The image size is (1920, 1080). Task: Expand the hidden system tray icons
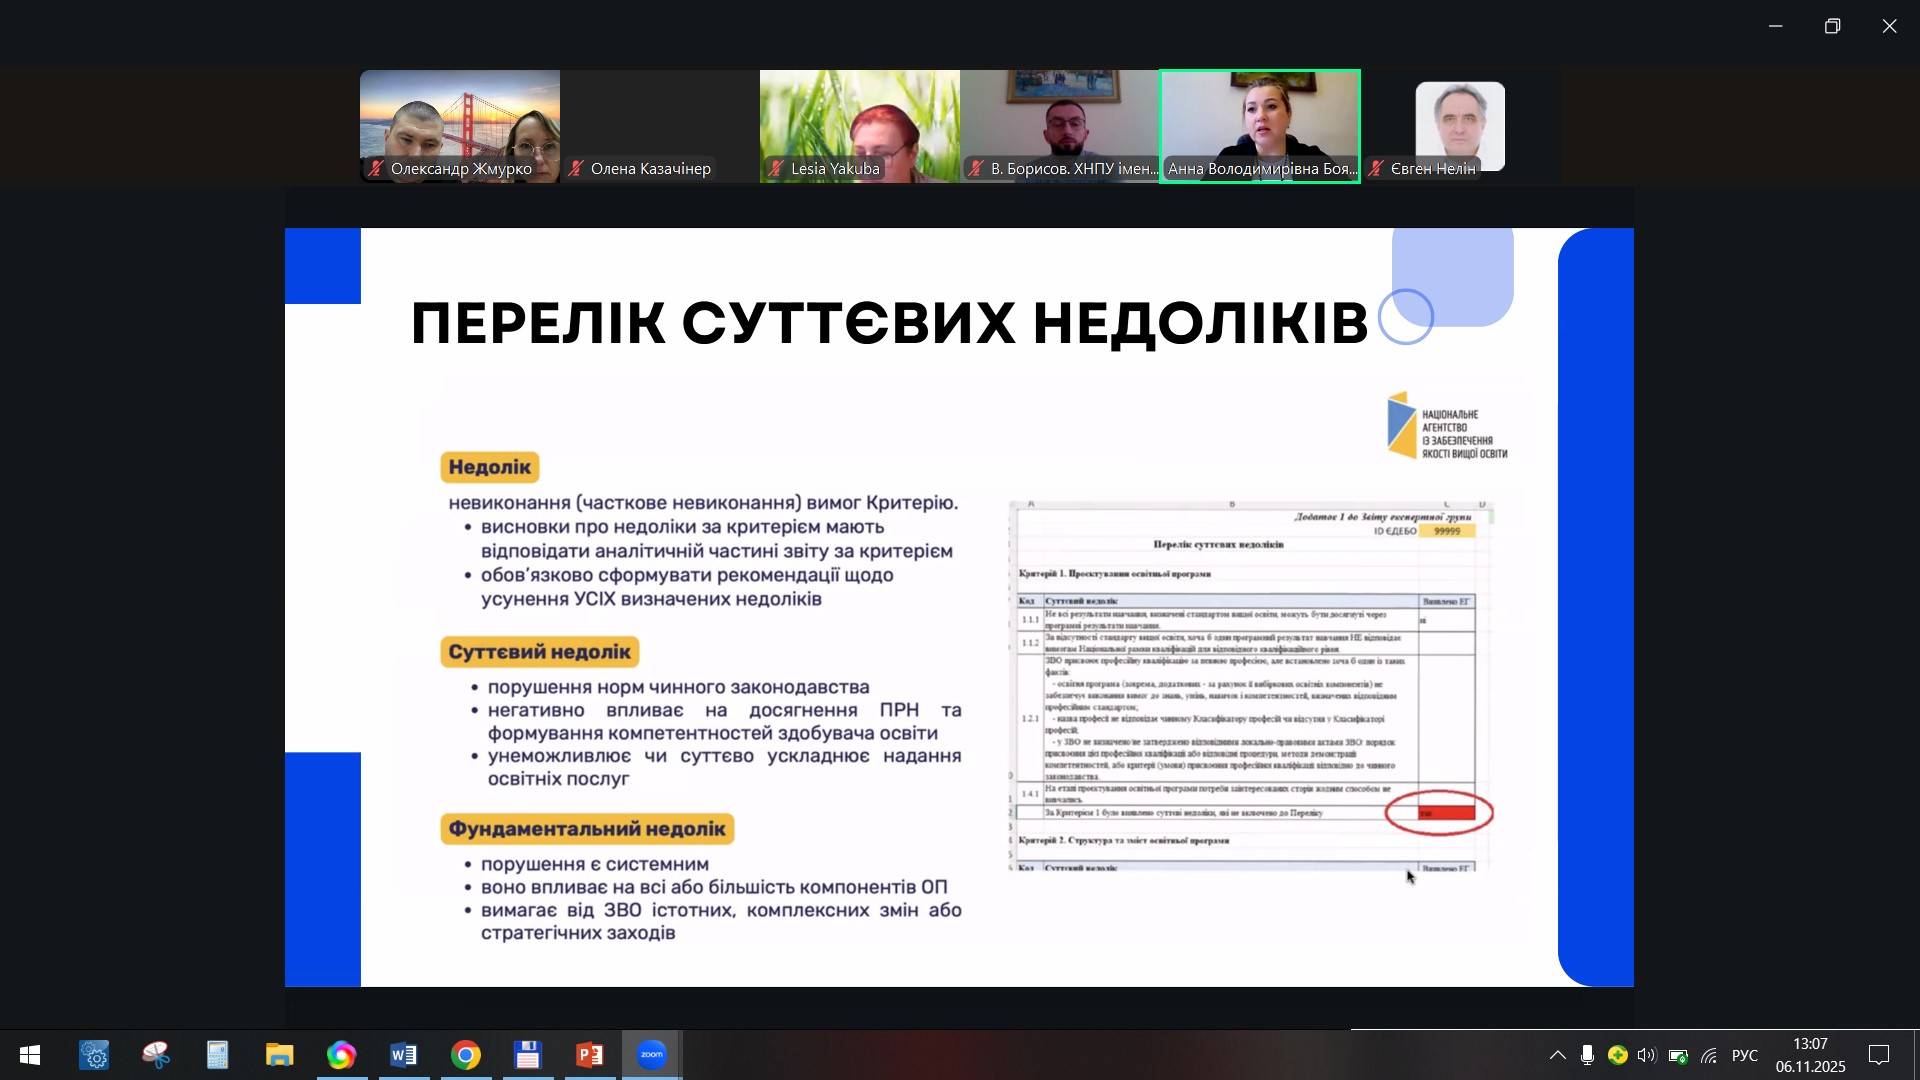tap(1557, 1056)
